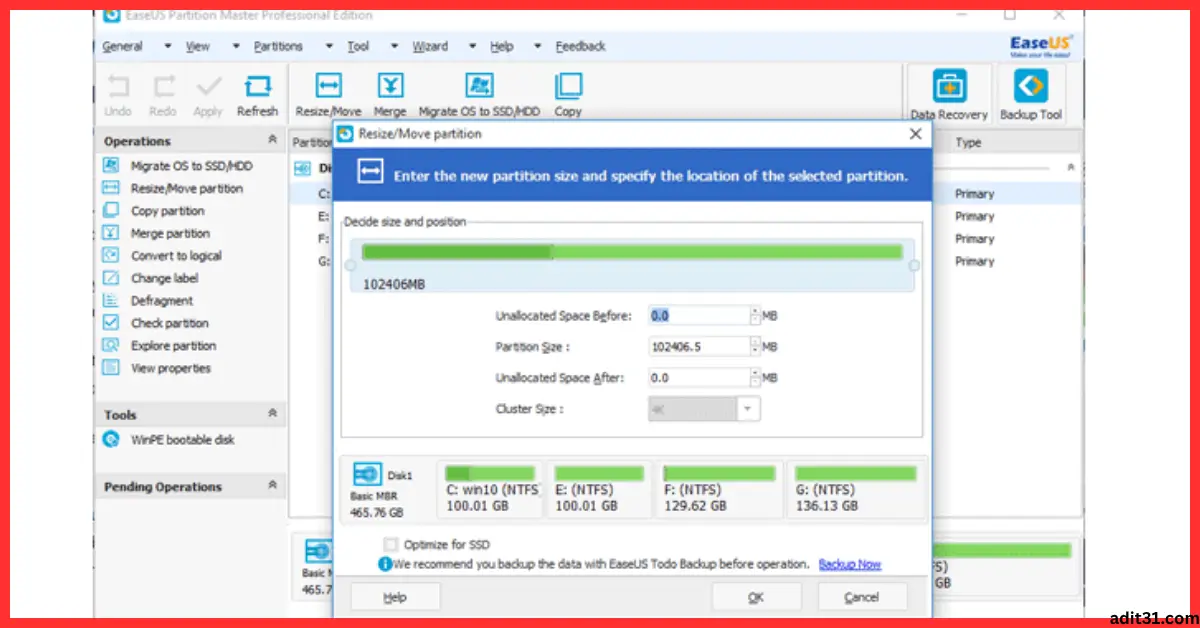Select the F: (NTFS) partition block
This screenshot has width=1200, height=628.
point(719,489)
